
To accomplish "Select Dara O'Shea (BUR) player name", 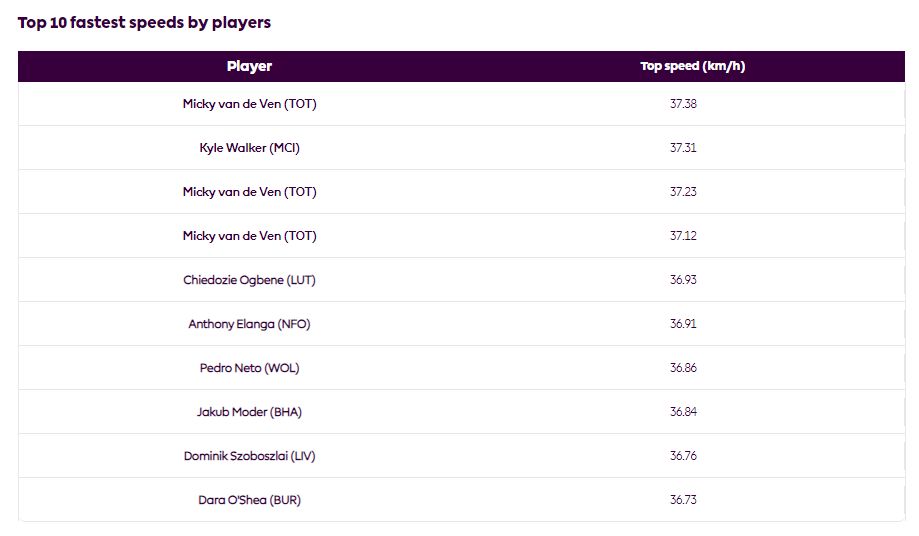I will pyautogui.click(x=249, y=500).
